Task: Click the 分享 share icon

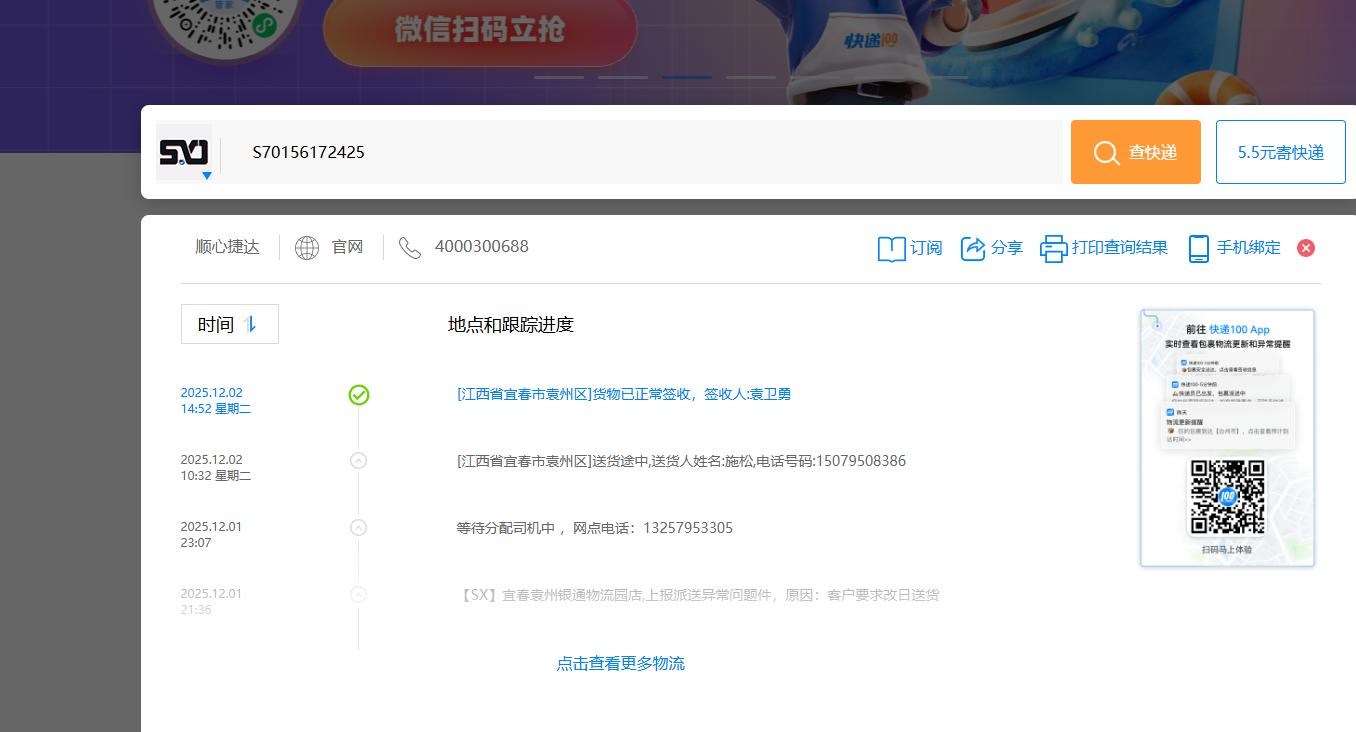Action: click(973, 248)
